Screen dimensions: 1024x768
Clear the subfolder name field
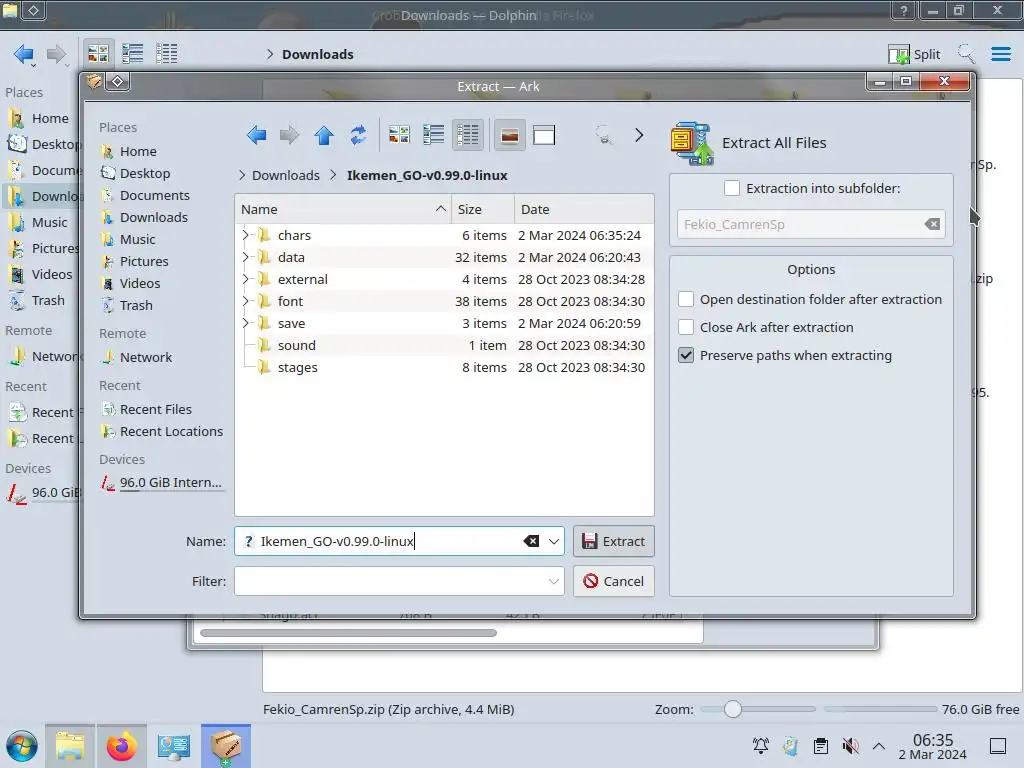(x=932, y=224)
